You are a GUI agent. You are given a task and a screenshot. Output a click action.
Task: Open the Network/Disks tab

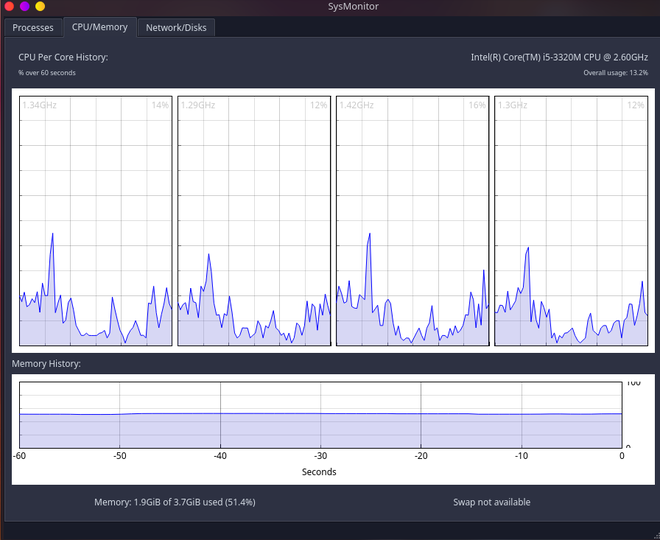[x=176, y=28]
